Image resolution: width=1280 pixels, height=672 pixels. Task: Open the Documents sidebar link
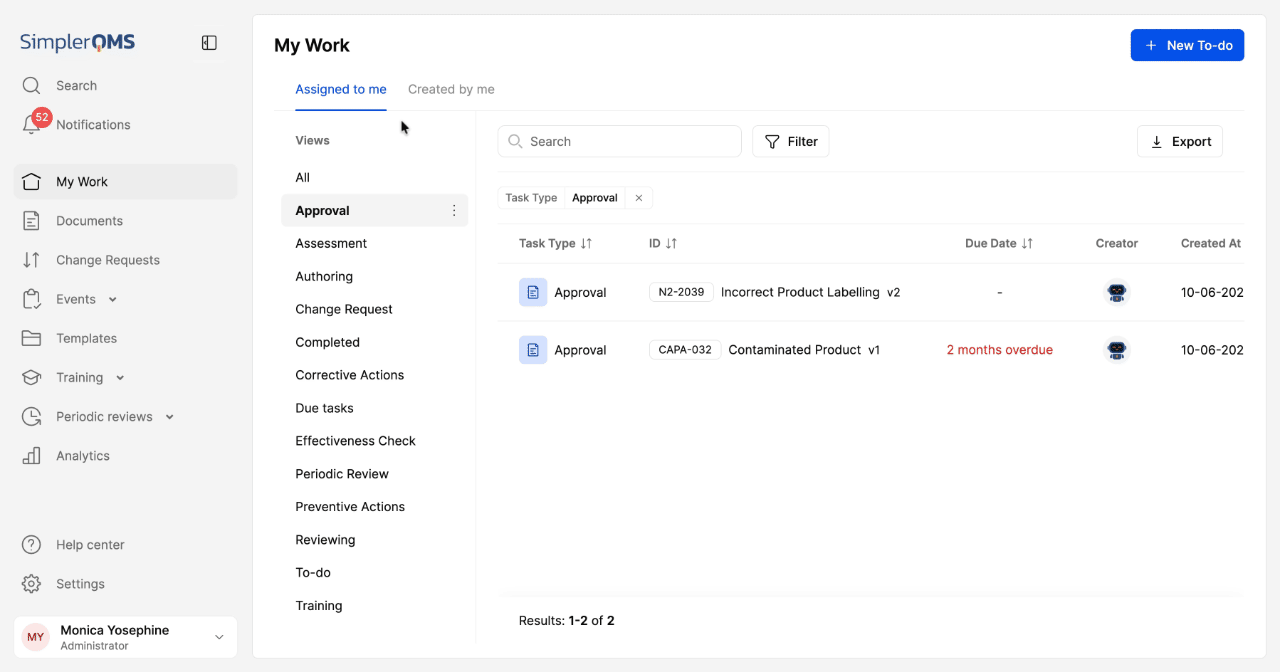[89, 221]
